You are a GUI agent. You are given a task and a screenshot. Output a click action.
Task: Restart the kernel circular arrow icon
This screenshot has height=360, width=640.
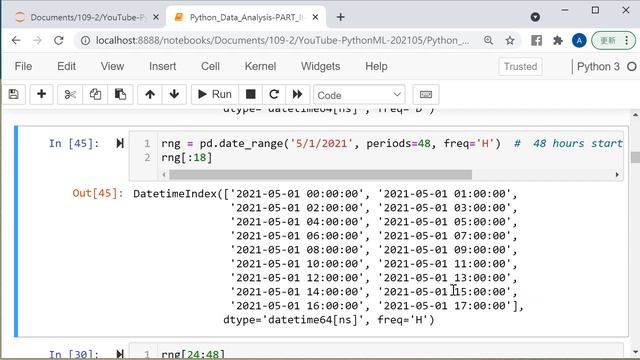tap(274, 94)
